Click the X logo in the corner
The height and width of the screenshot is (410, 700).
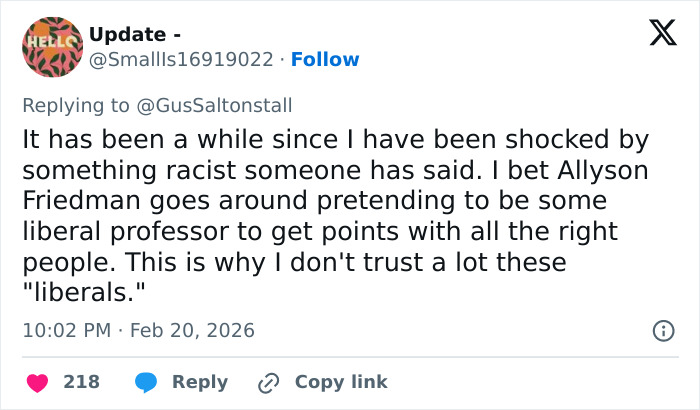pyautogui.click(x=656, y=36)
